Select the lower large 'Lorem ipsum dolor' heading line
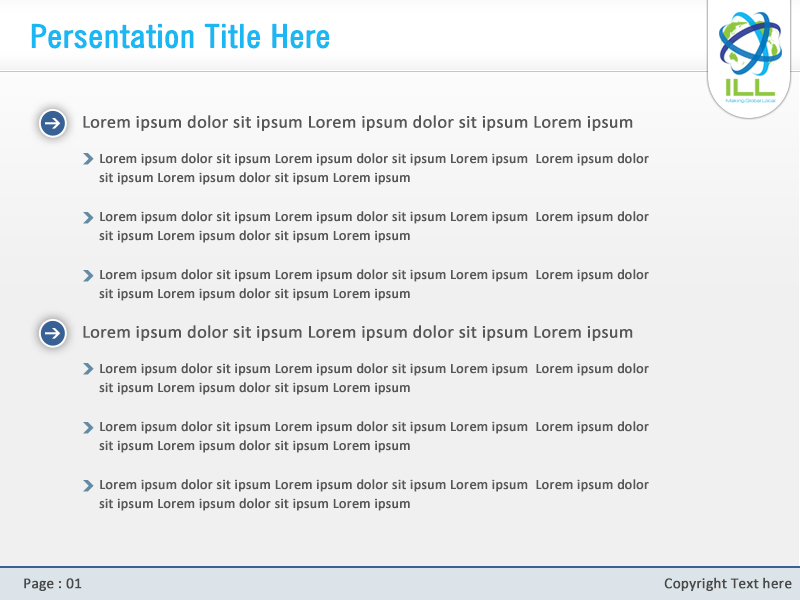Screen dimensions: 800x600 point(358,333)
